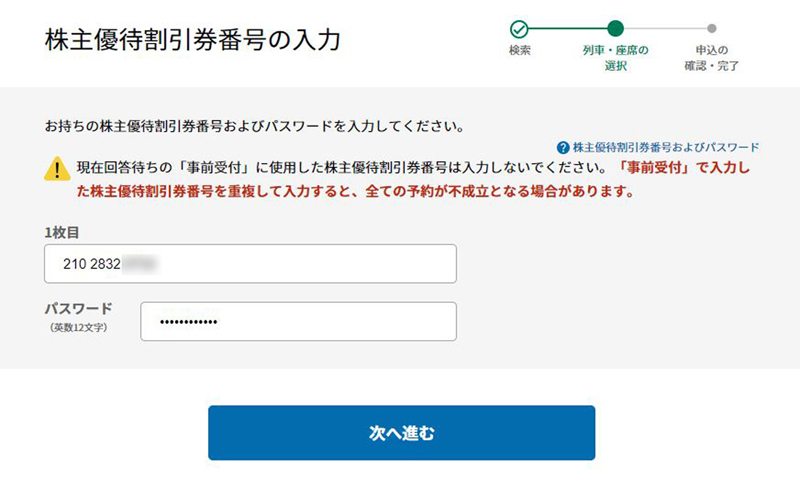The height and width of the screenshot is (498, 800).
Task: Click the 1枚目 field label
Action: click(62, 233)
